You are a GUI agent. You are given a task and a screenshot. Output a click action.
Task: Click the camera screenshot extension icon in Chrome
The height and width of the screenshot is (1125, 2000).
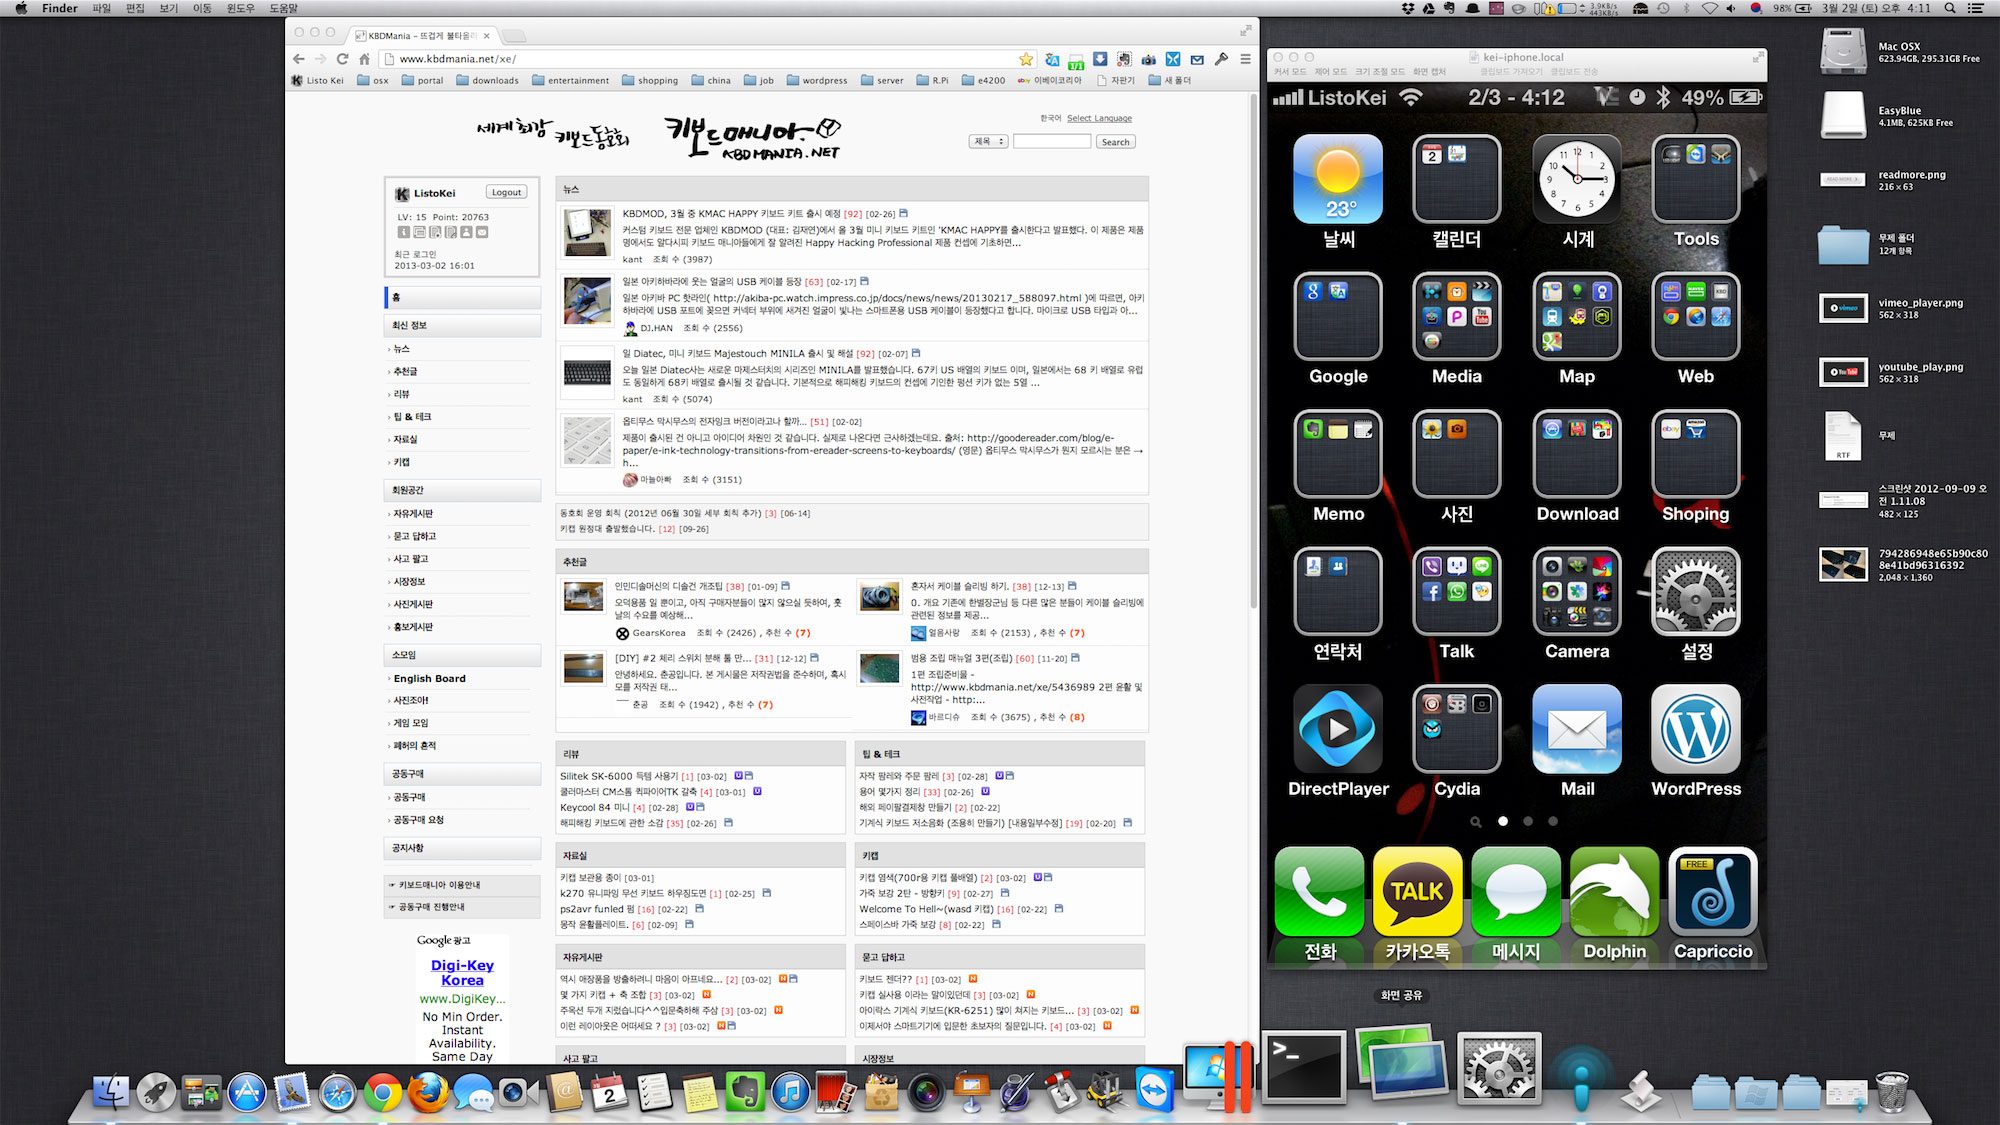pos(1149,59)
